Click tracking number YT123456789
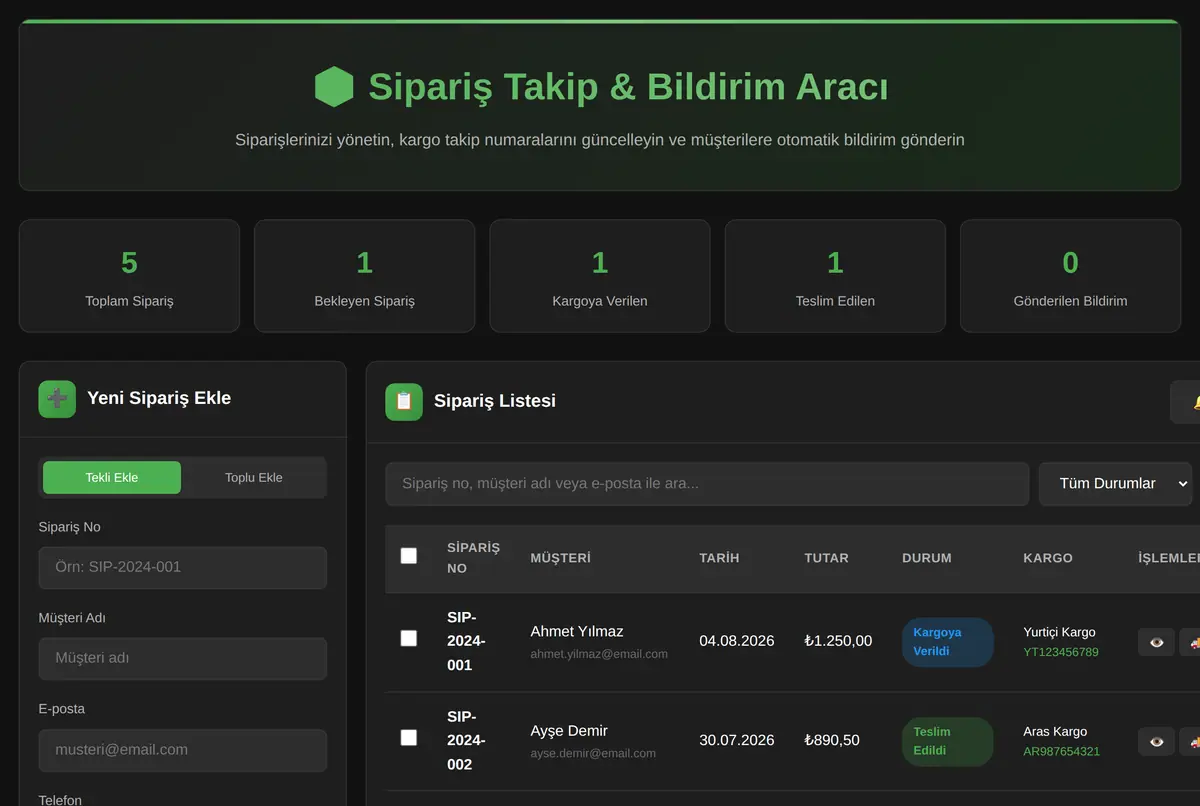Viewport: 1200px width, 806px height. tap(1061, 652)
